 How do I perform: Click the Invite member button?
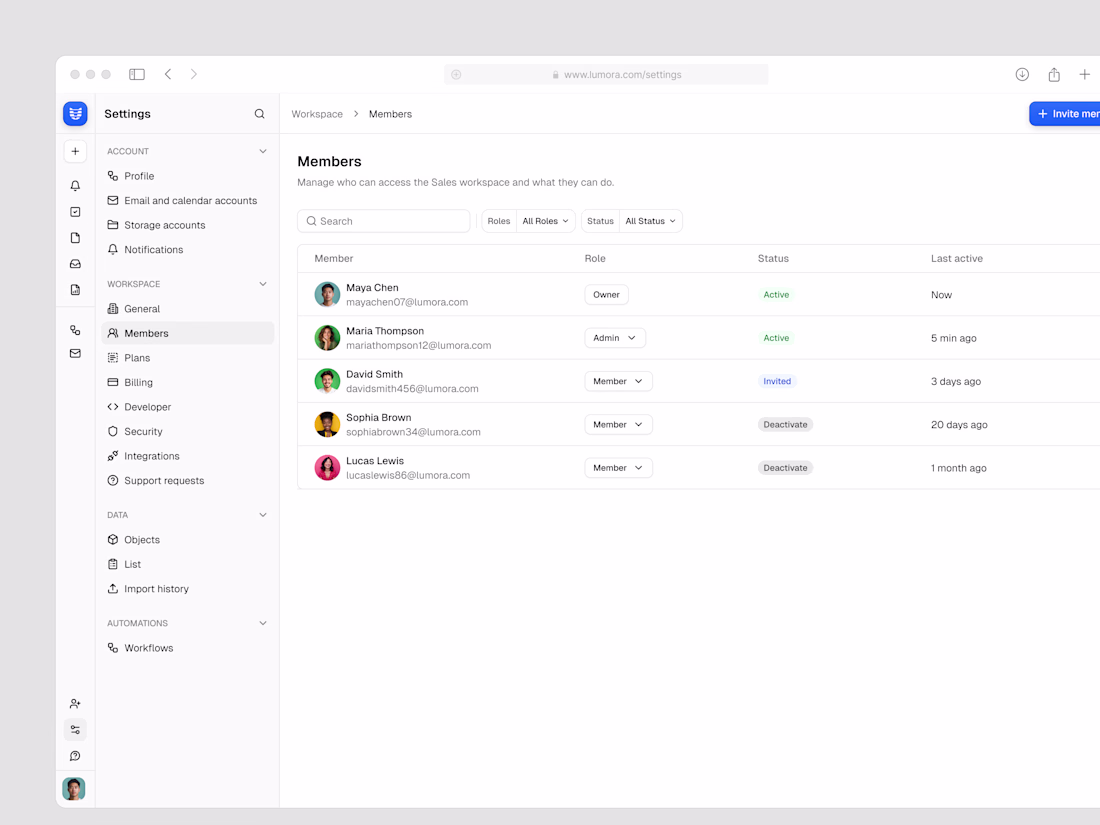pos(1065,114)
